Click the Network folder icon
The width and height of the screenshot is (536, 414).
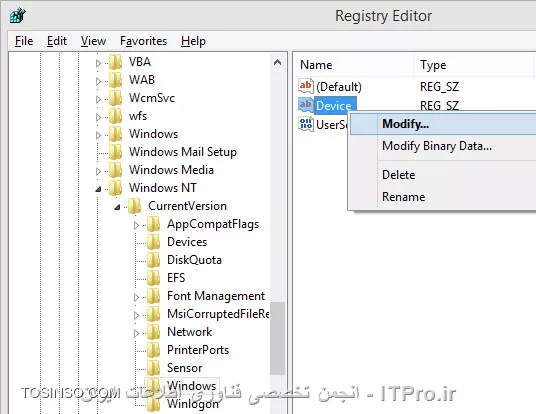pyautogui.click(x=153, y=332)
